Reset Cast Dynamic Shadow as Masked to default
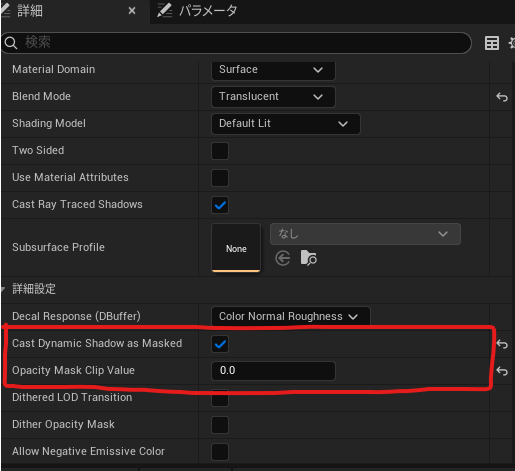Viewport: 515px width, 471px height. point(502,344)
